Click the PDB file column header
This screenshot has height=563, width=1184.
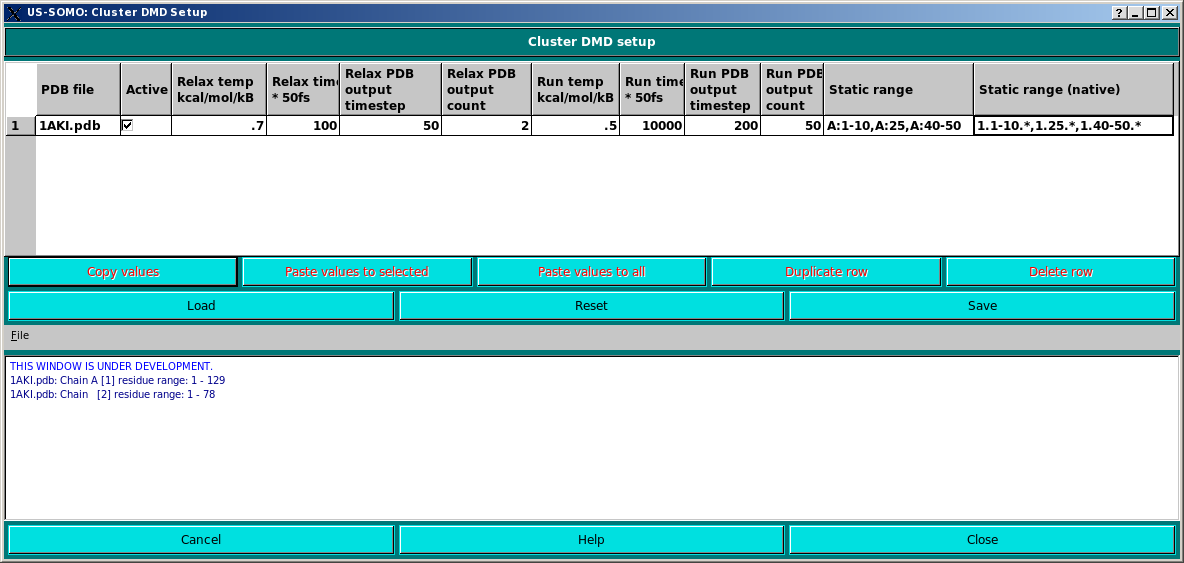coord(78,90)
